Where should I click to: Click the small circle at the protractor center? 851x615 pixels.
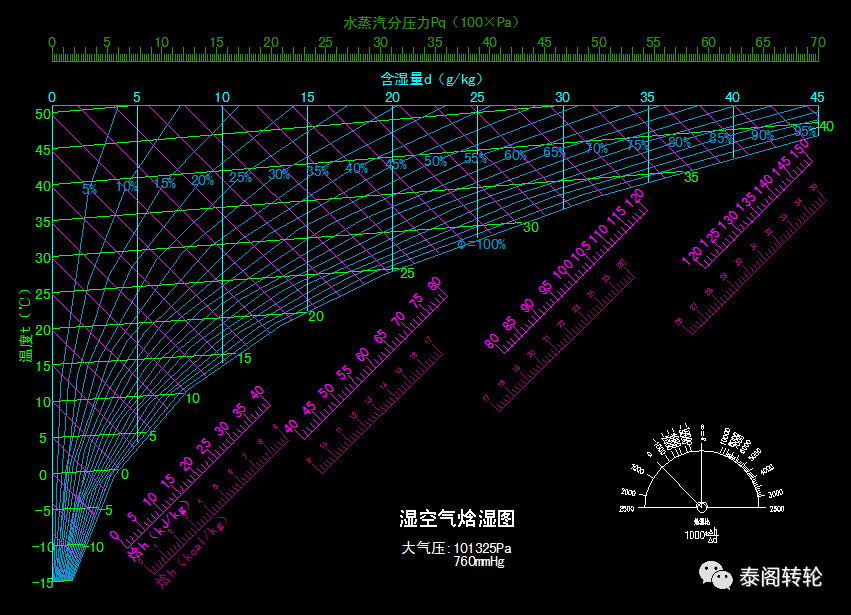click(702, 507)
